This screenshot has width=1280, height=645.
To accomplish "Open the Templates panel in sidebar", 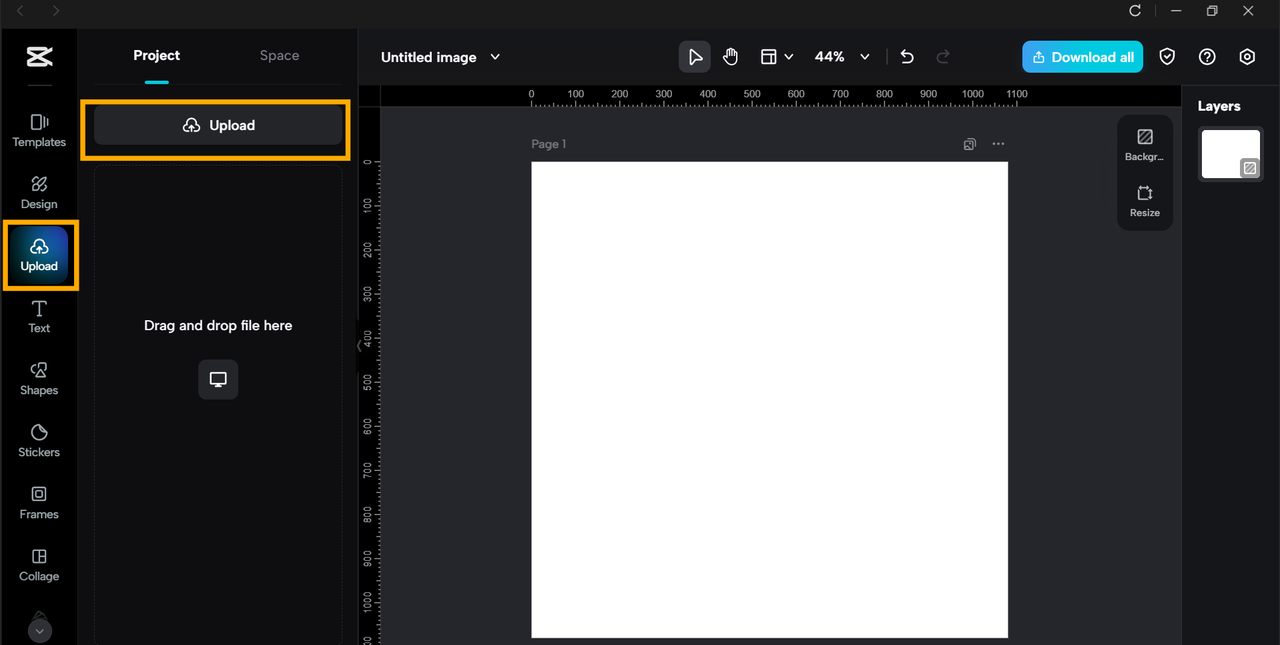I will pos(39,130).
